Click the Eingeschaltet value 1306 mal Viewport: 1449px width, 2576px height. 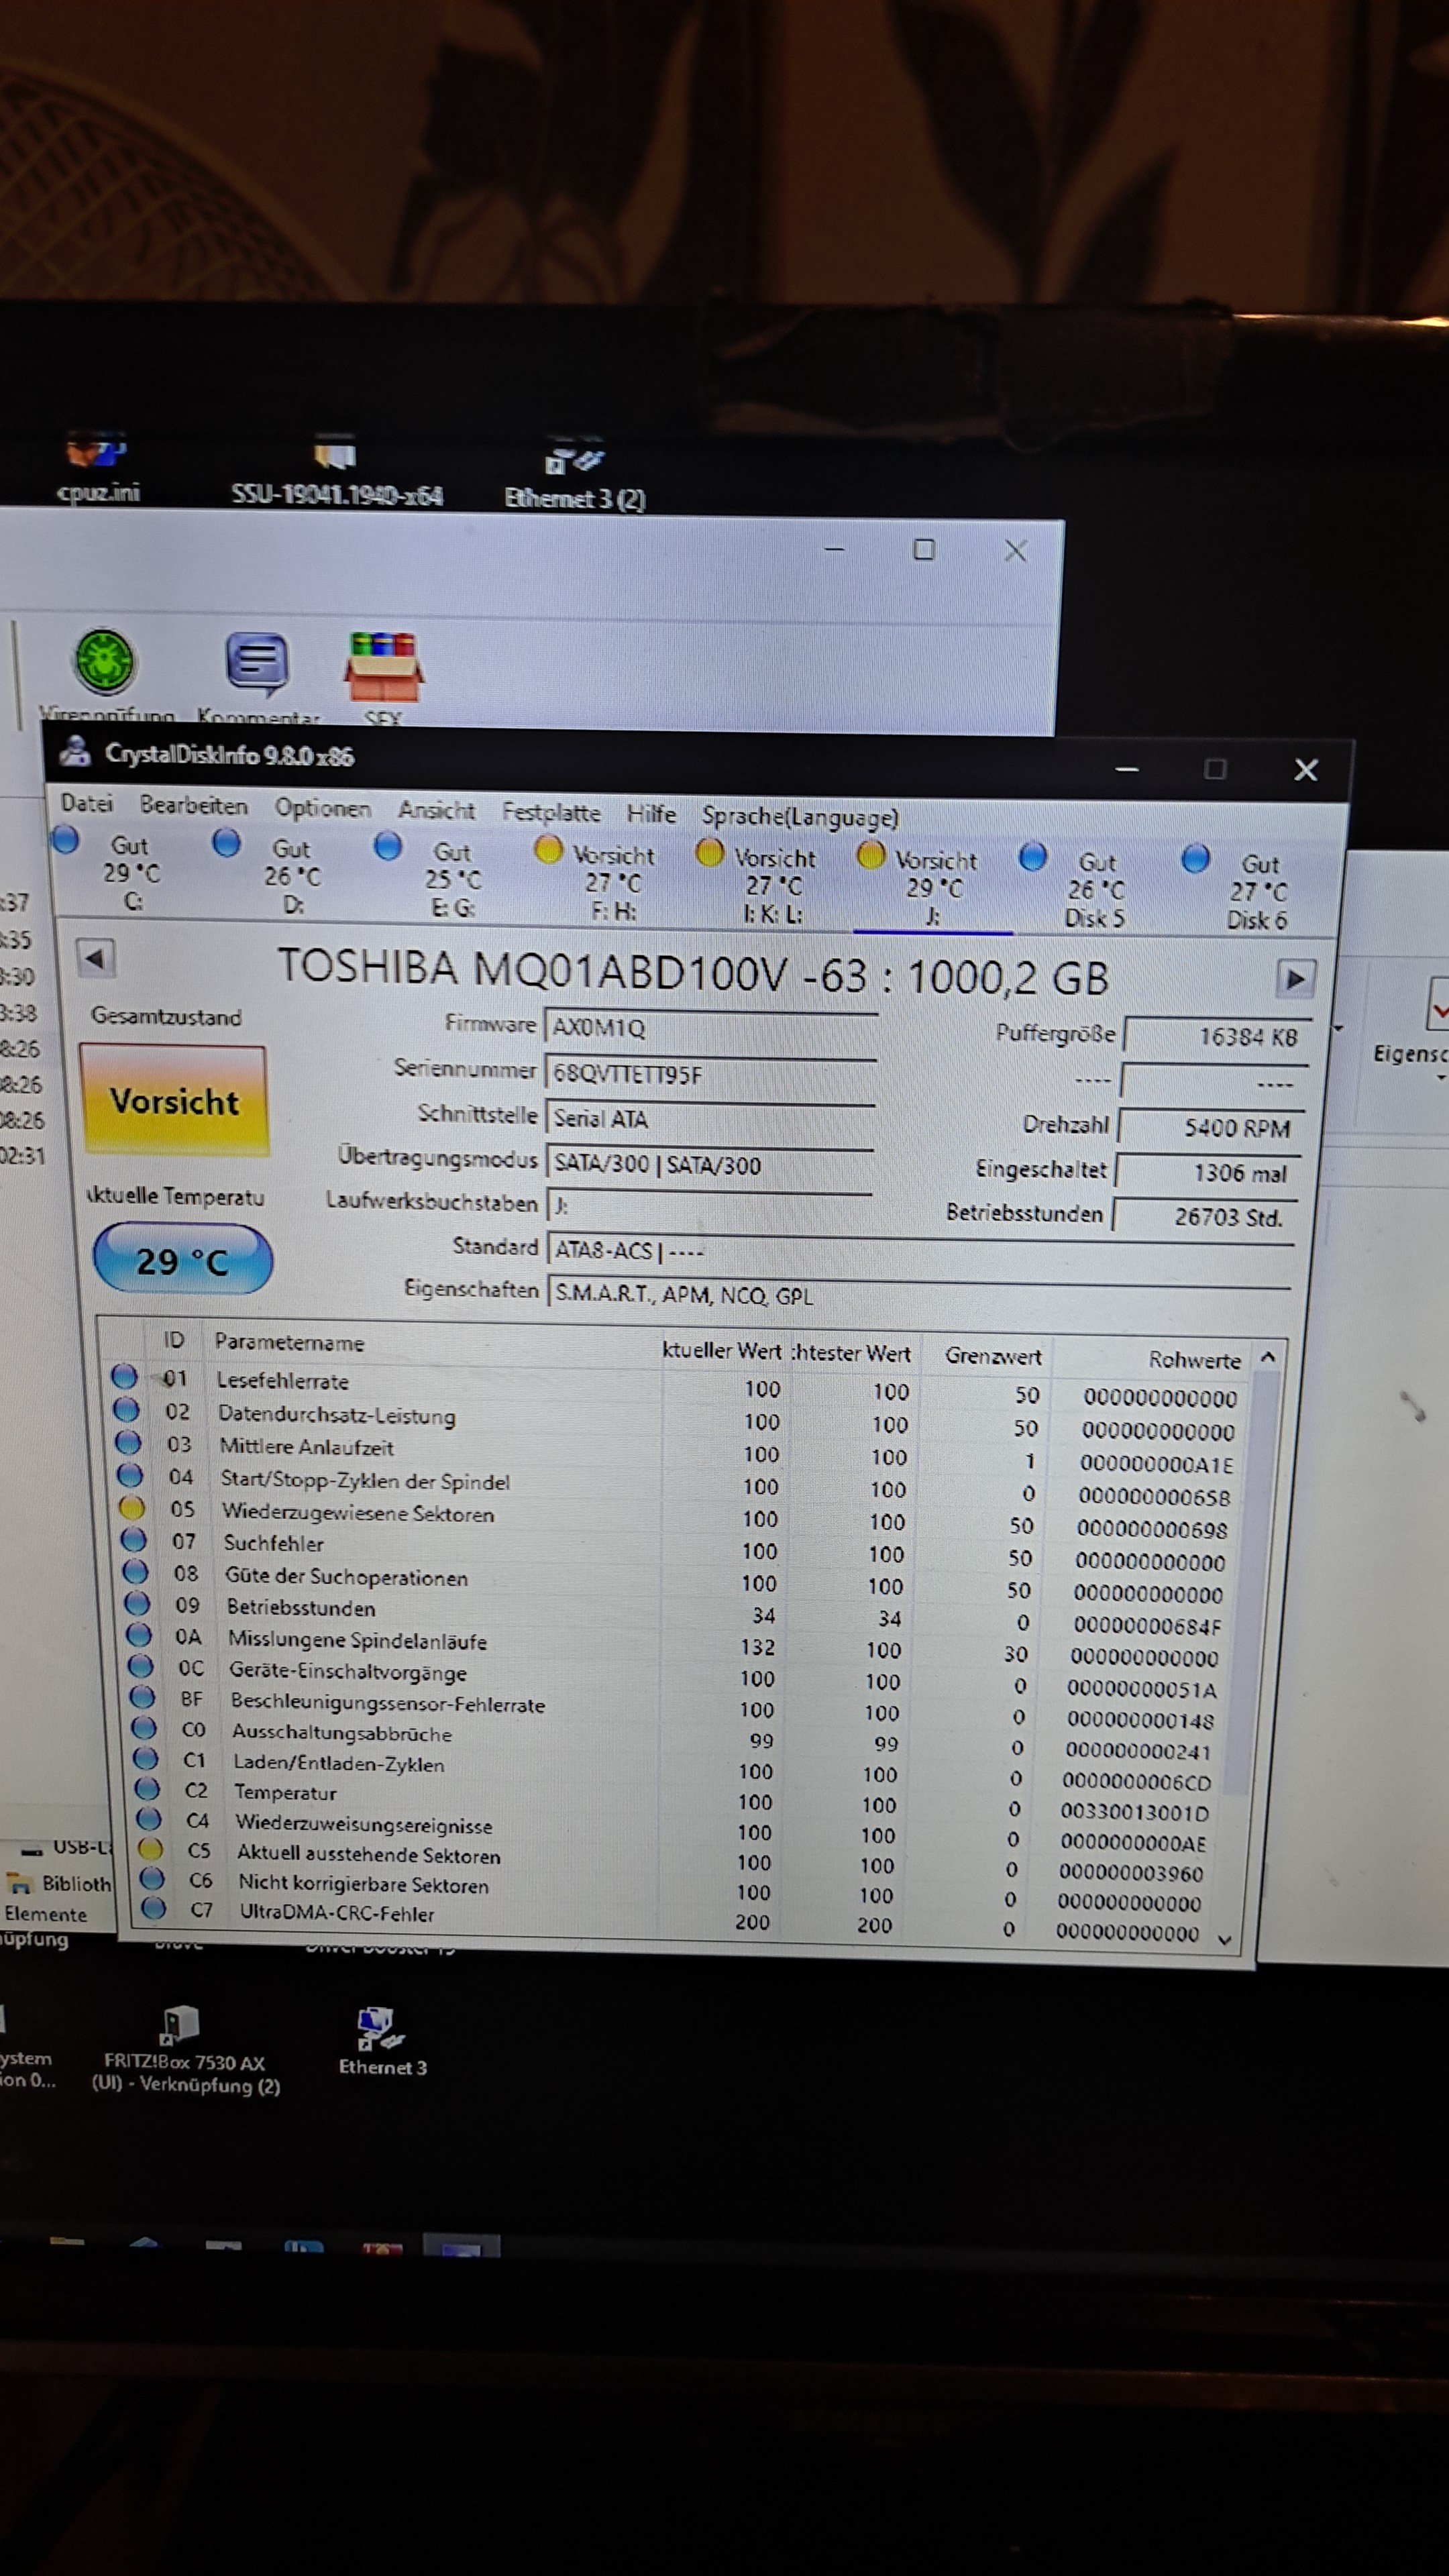[x=1208, y=1172]
